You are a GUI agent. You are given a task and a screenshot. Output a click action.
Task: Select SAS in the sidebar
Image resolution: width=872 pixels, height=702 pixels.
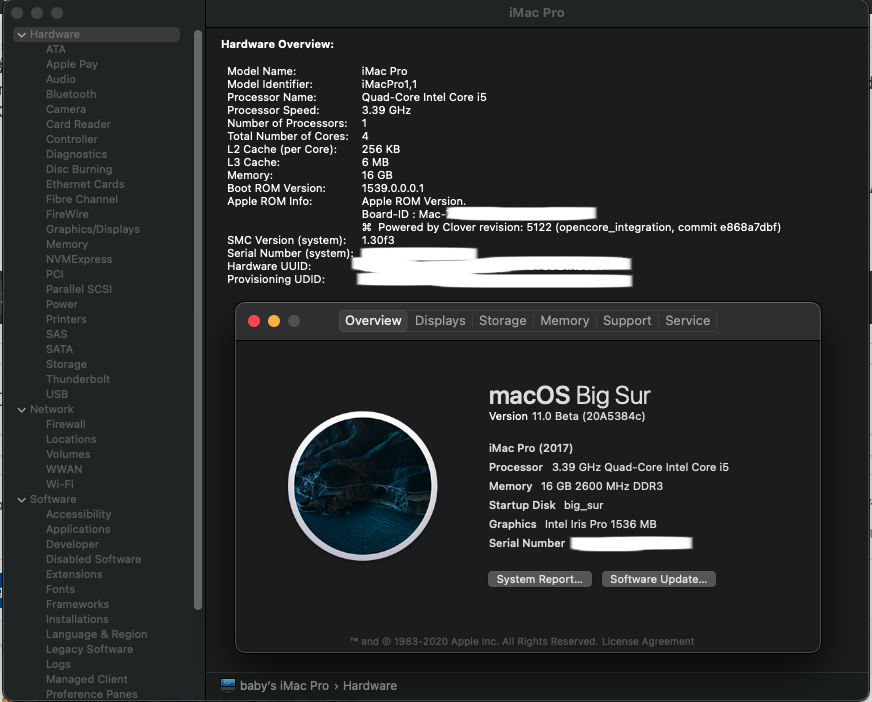[x=57, y=334]
